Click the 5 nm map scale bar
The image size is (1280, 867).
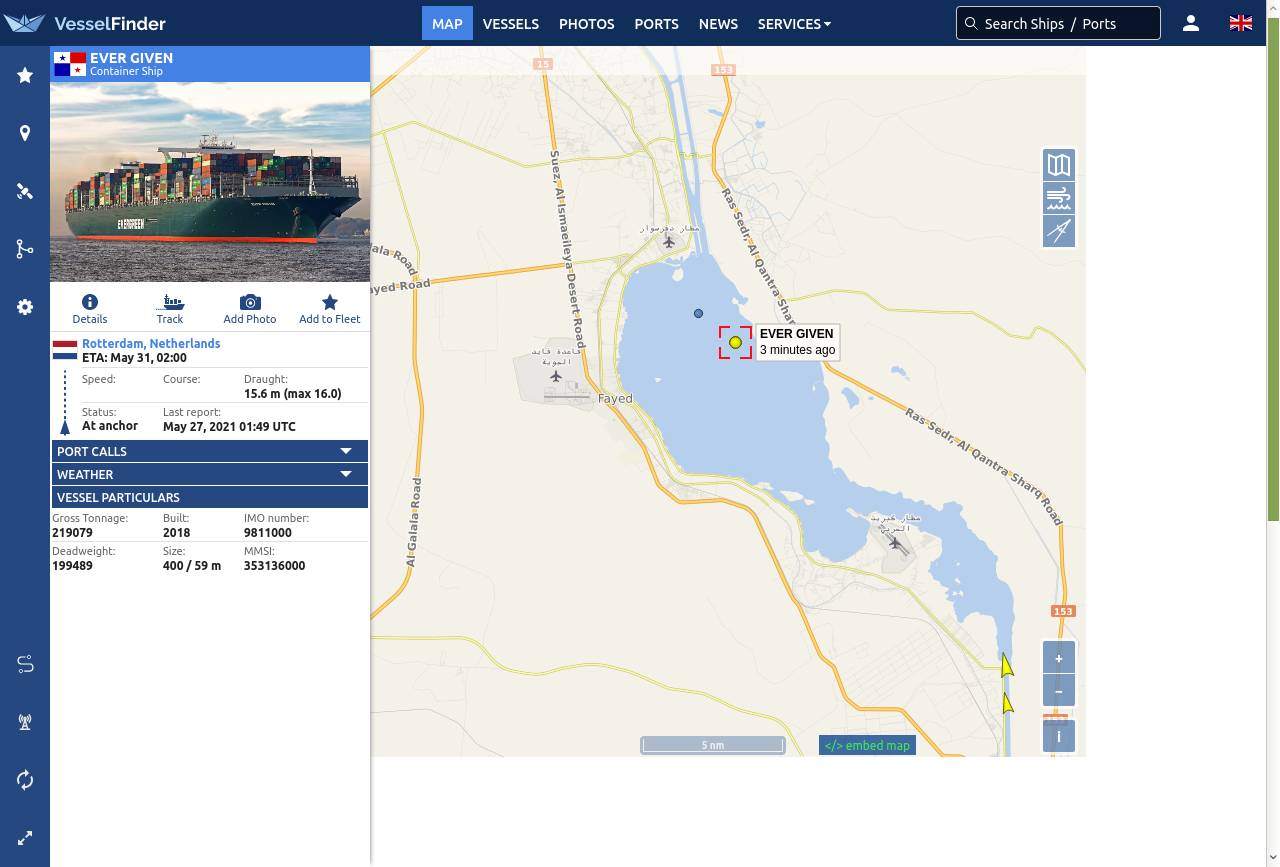(x=713, y=745)
